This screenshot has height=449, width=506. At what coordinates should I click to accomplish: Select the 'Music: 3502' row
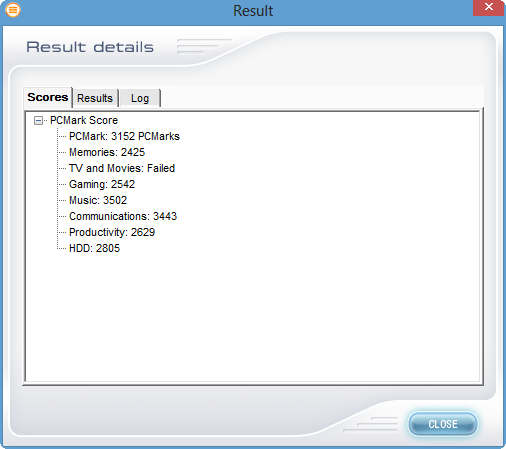[x=98, y=200]
